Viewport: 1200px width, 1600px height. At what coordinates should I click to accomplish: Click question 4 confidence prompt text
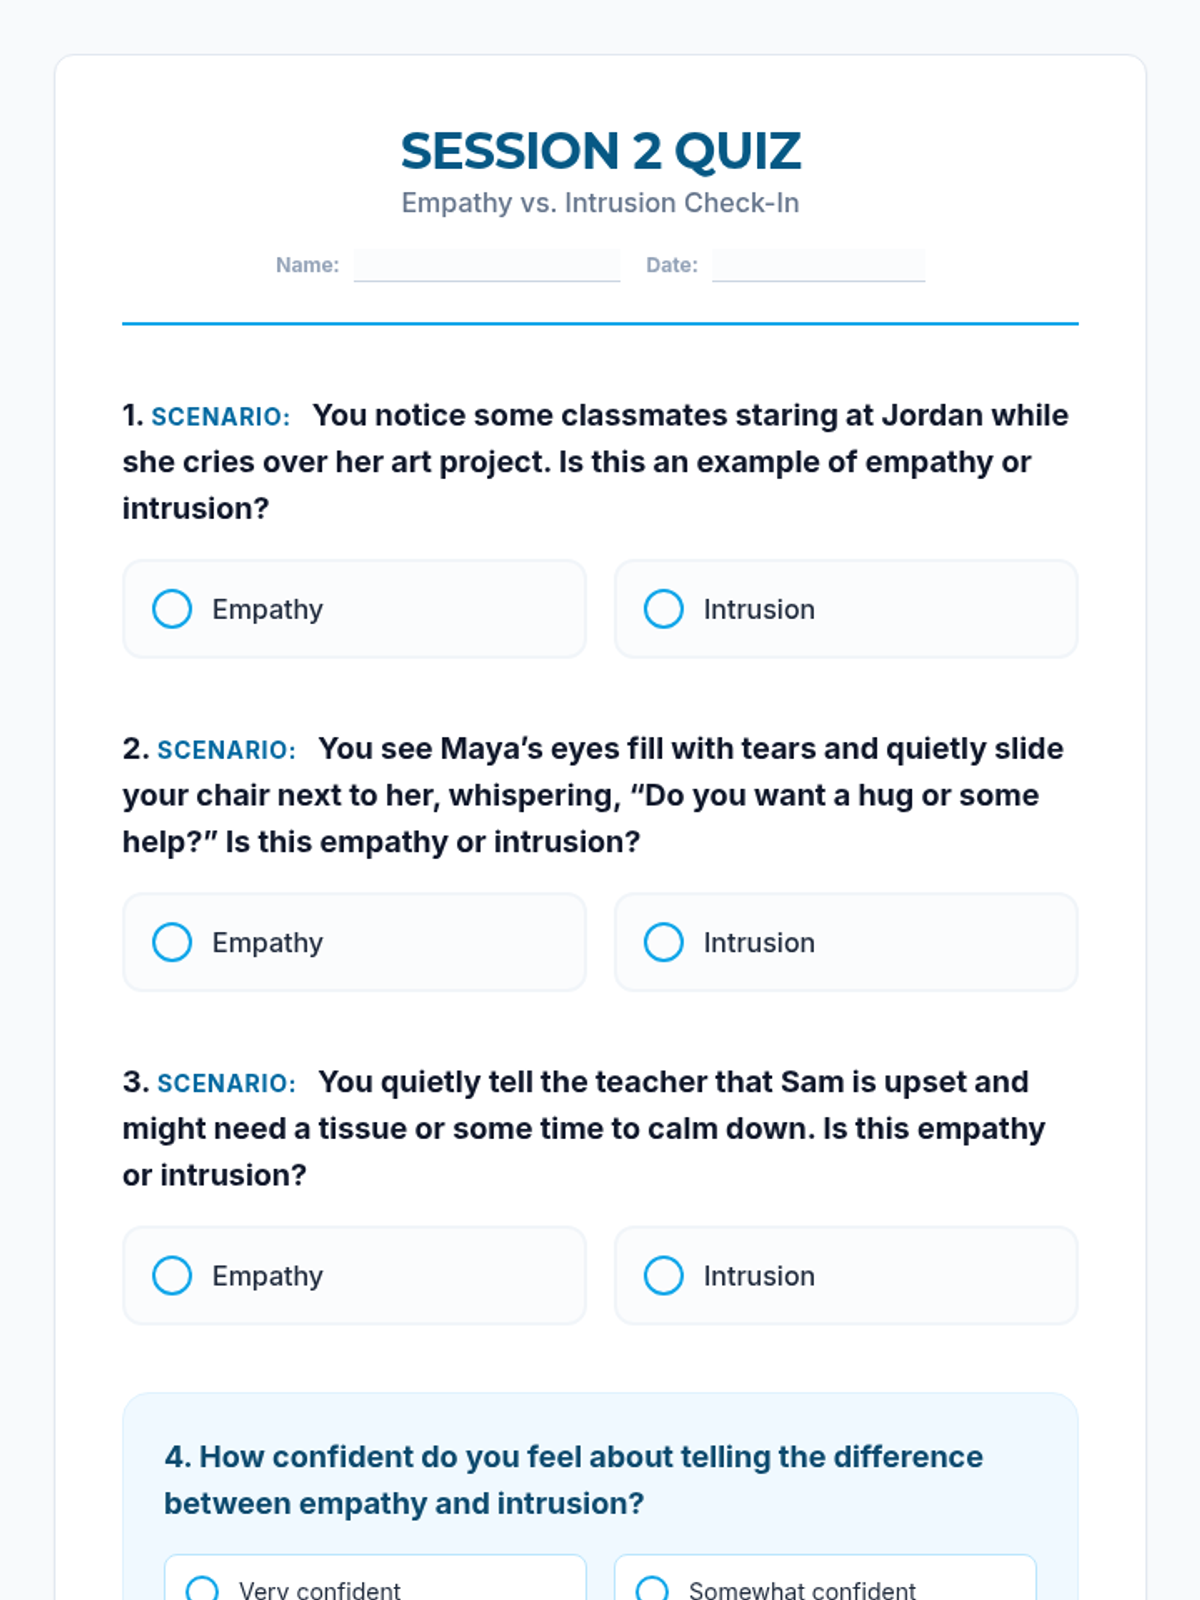tap(573, 1480)
